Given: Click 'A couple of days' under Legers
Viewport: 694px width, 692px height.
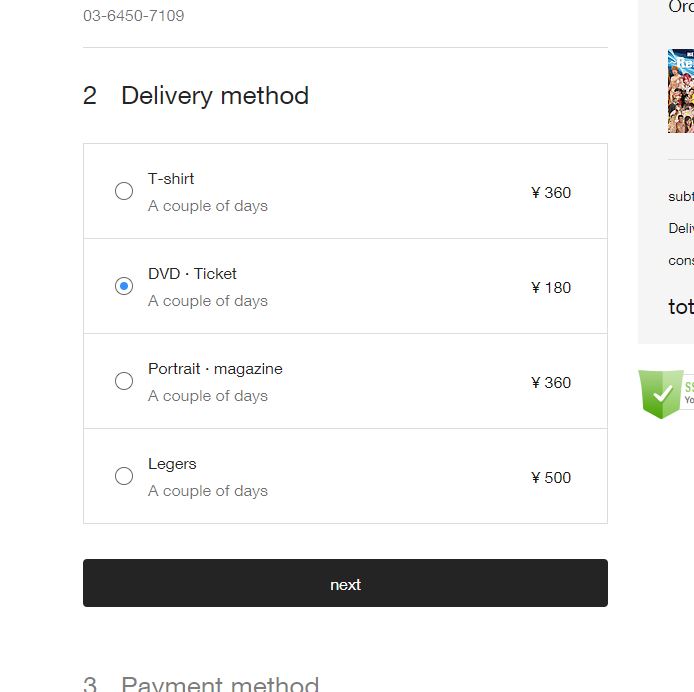Looking at the screenshot, I should (x=208, y=491).
